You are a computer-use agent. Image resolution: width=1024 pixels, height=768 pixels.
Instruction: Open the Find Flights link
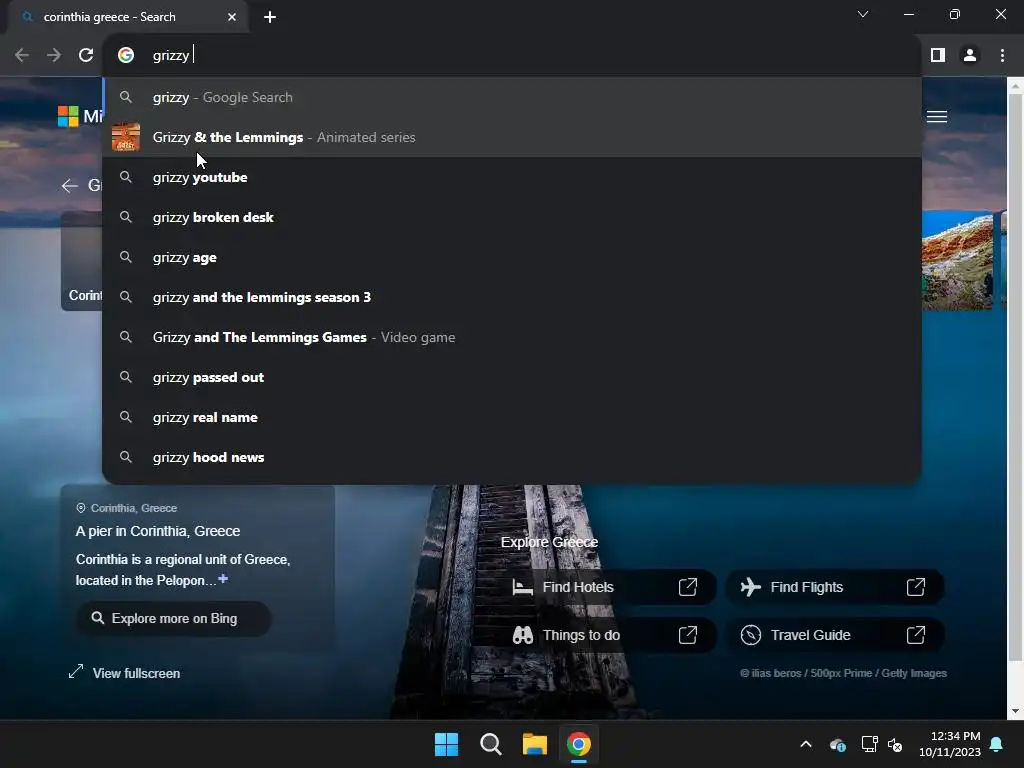pyautogui.click(x=834, y=587)
